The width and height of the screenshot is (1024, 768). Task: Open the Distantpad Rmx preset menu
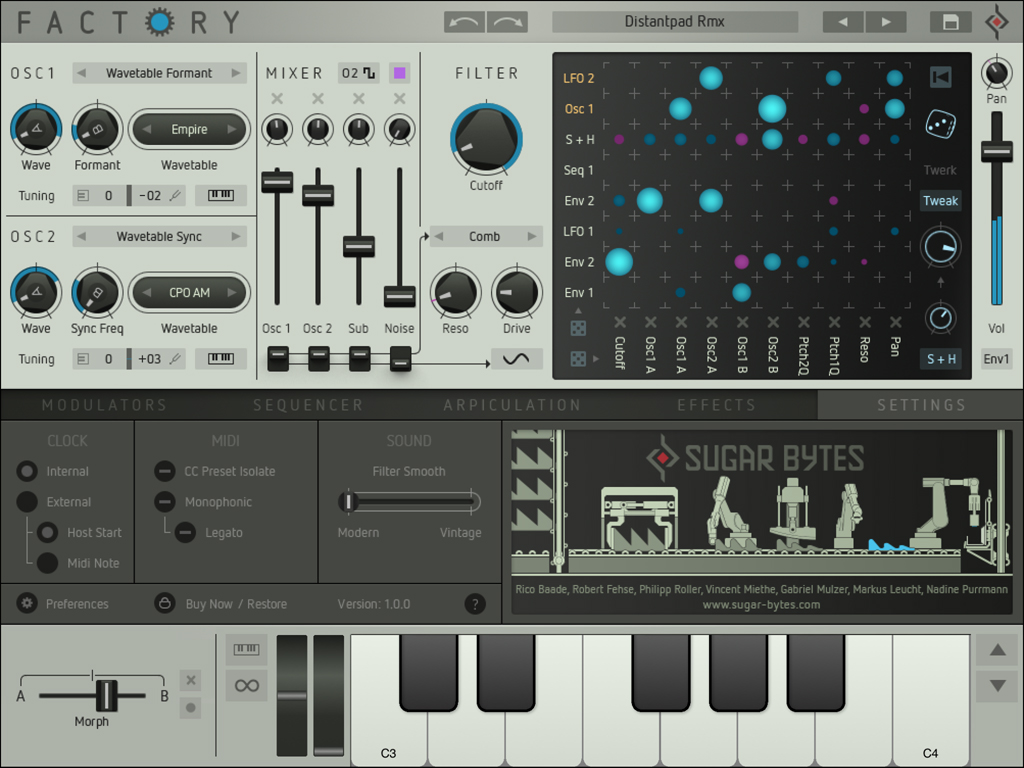tap(675, 22)
